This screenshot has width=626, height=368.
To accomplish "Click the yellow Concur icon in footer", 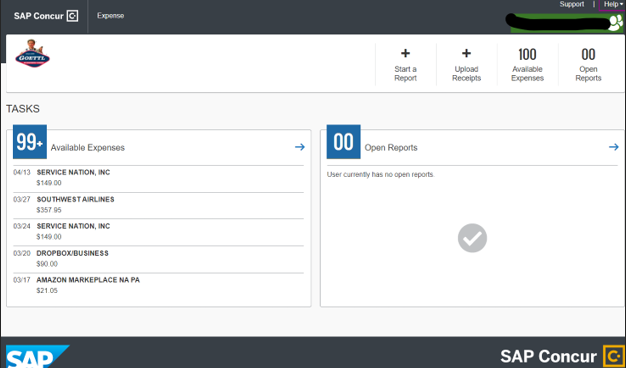I will [613, 356].
